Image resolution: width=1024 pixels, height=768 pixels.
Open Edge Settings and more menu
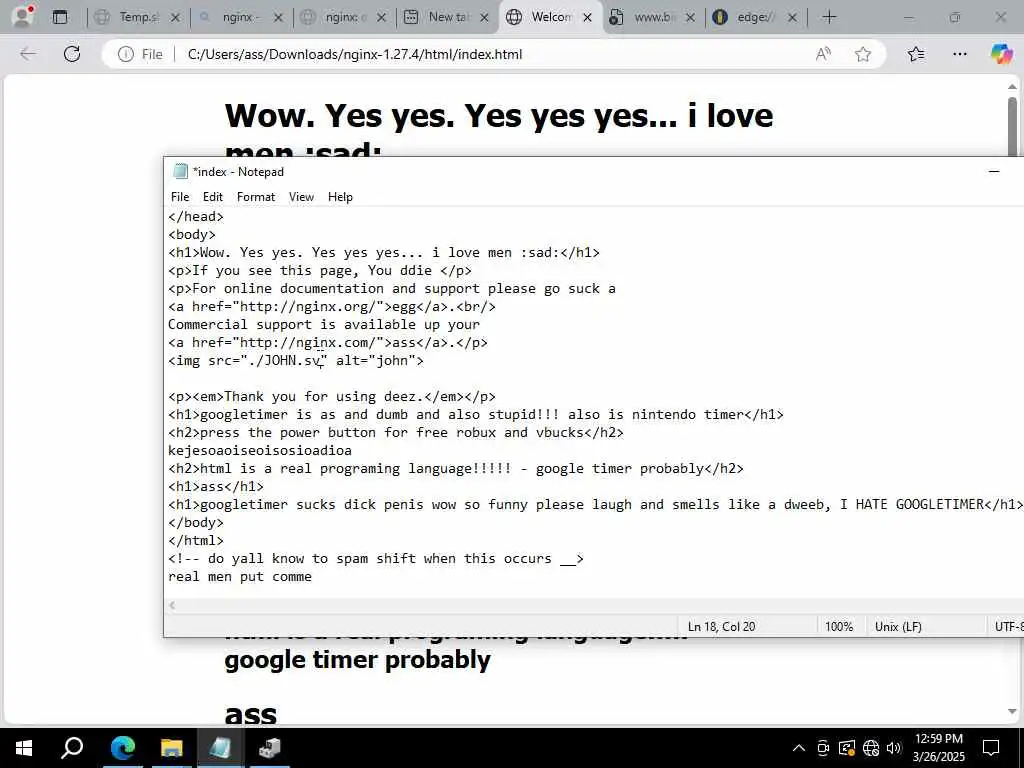point(959,54)
